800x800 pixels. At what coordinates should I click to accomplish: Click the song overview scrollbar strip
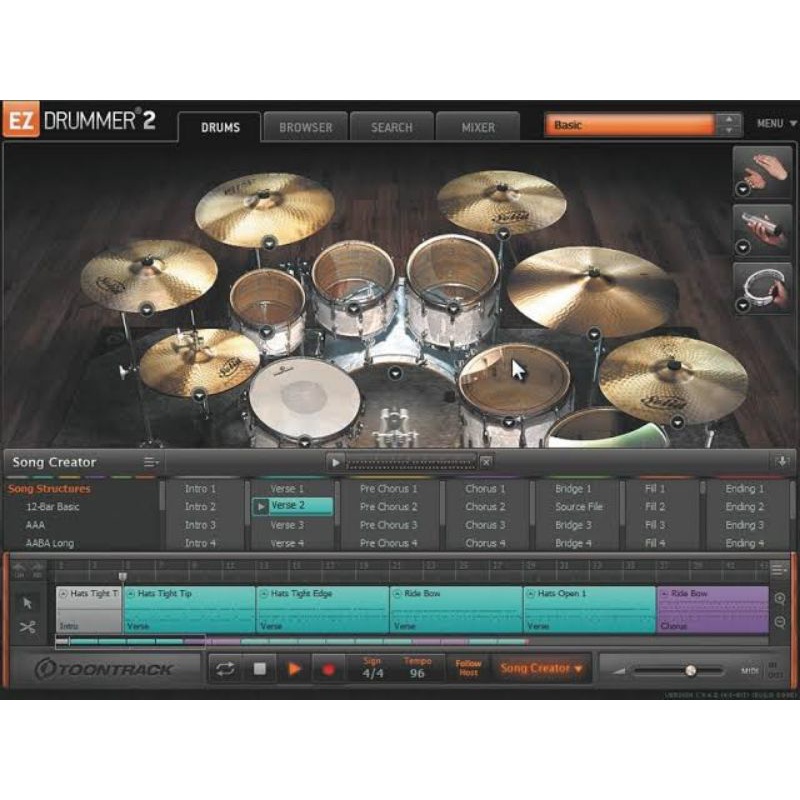(411, 641)
